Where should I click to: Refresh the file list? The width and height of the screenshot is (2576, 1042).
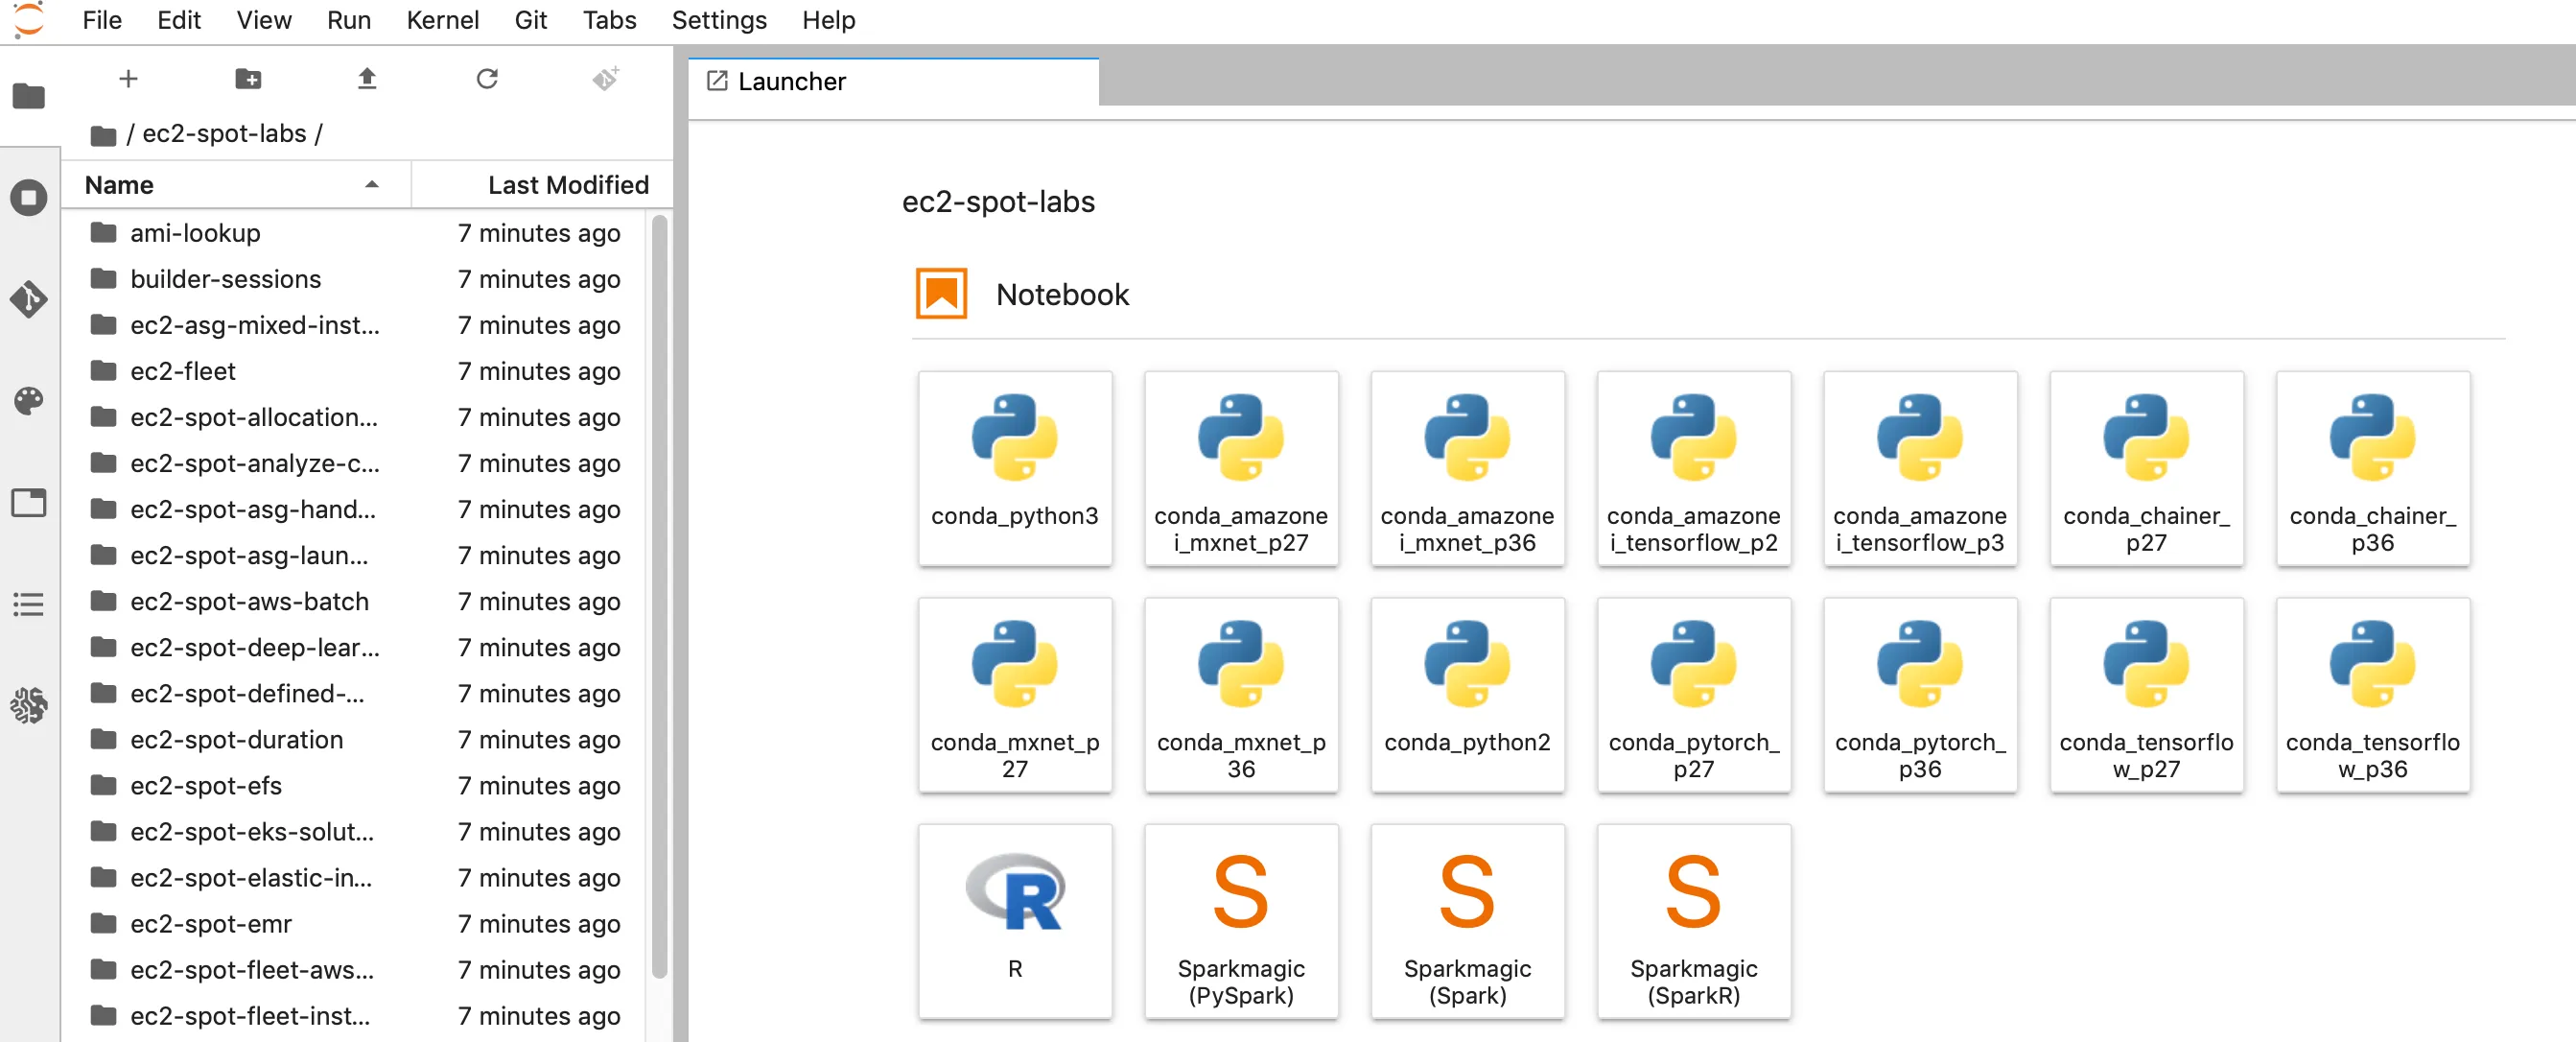[486, 78]
